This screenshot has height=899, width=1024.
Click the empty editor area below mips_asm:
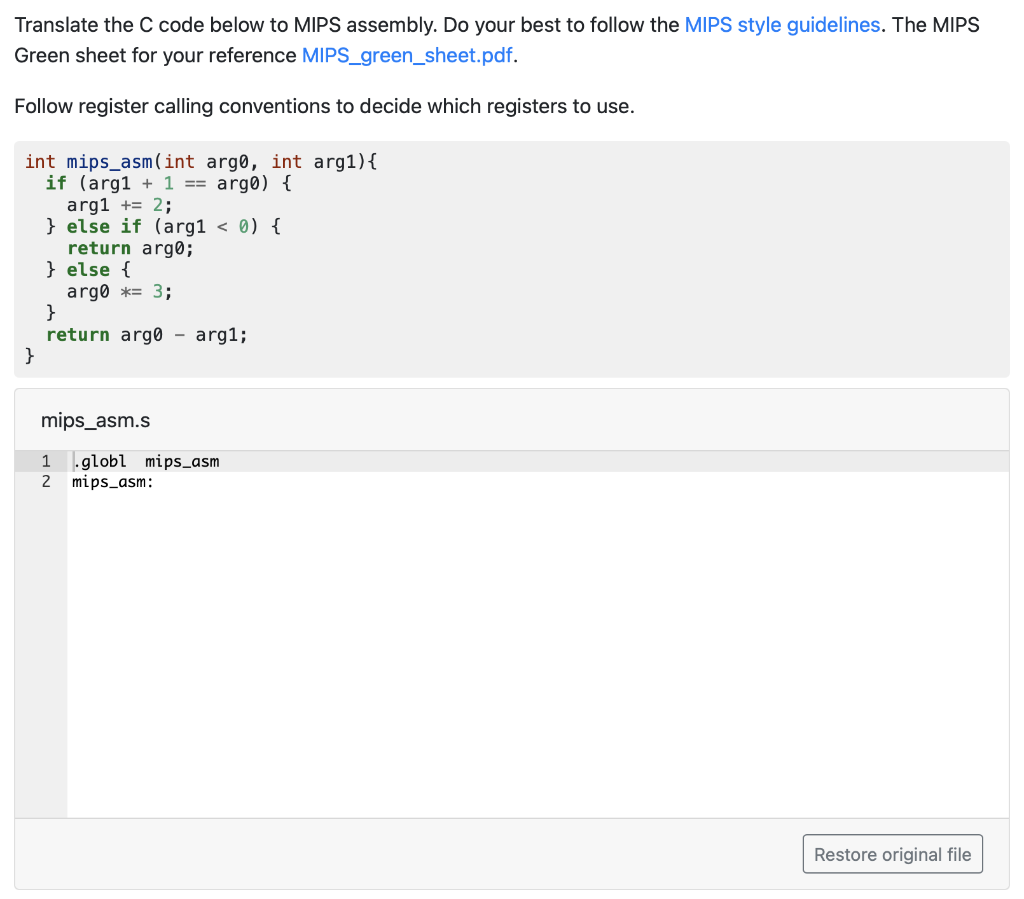400,600
